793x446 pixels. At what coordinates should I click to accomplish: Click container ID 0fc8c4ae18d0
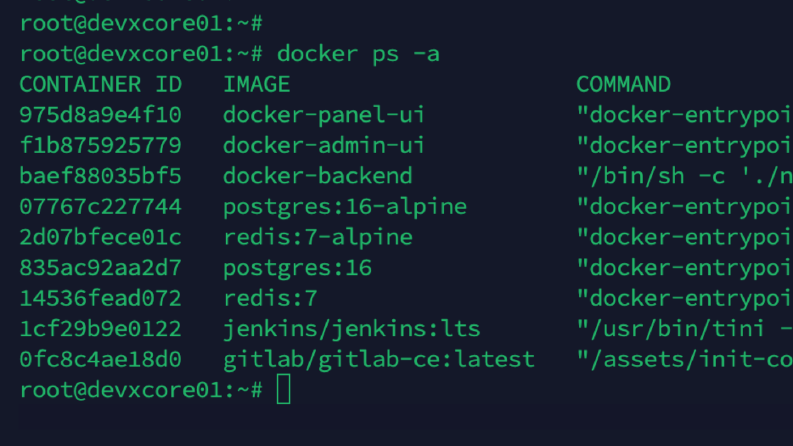click(100, 360)
